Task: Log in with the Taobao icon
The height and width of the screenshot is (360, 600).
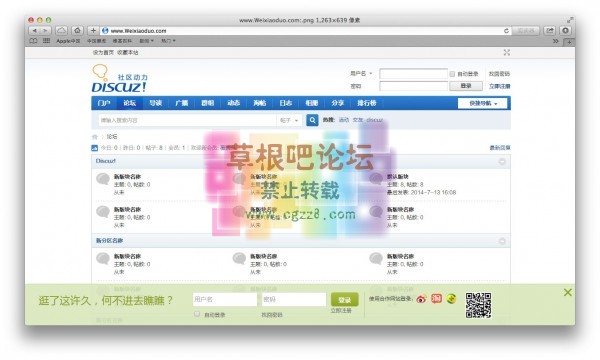Action: pyautogui.click(x=436, y=298)
